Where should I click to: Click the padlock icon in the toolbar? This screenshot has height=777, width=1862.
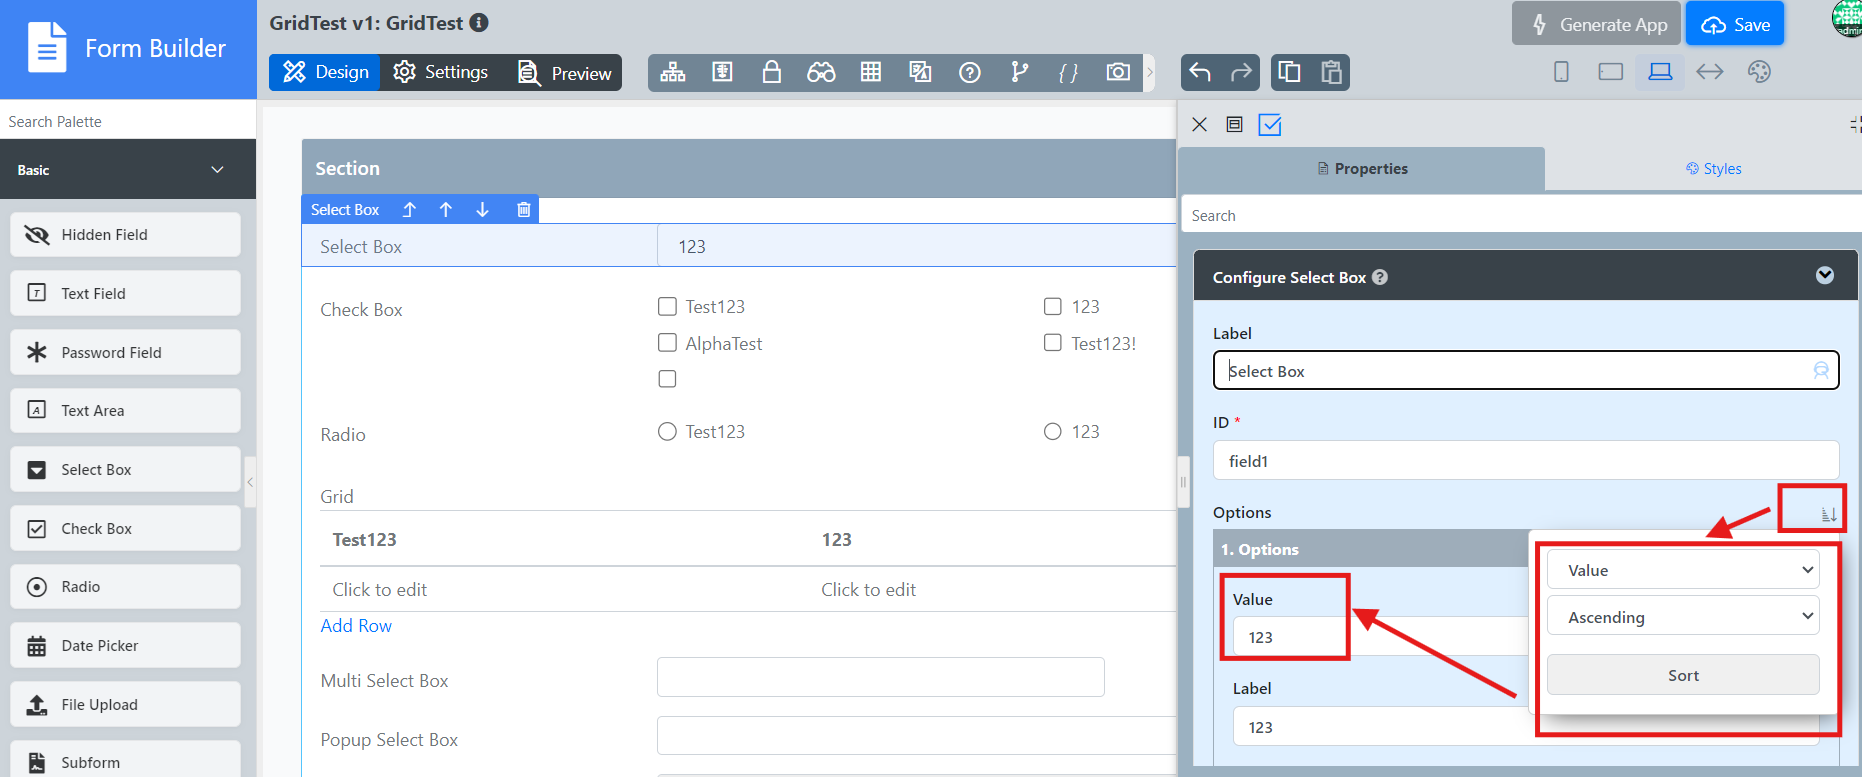771,72
